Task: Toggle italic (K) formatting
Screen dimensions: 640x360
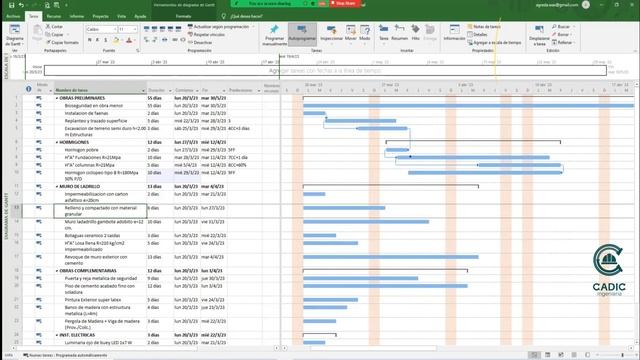Action: pyautogui.click(x=98, y=40)
